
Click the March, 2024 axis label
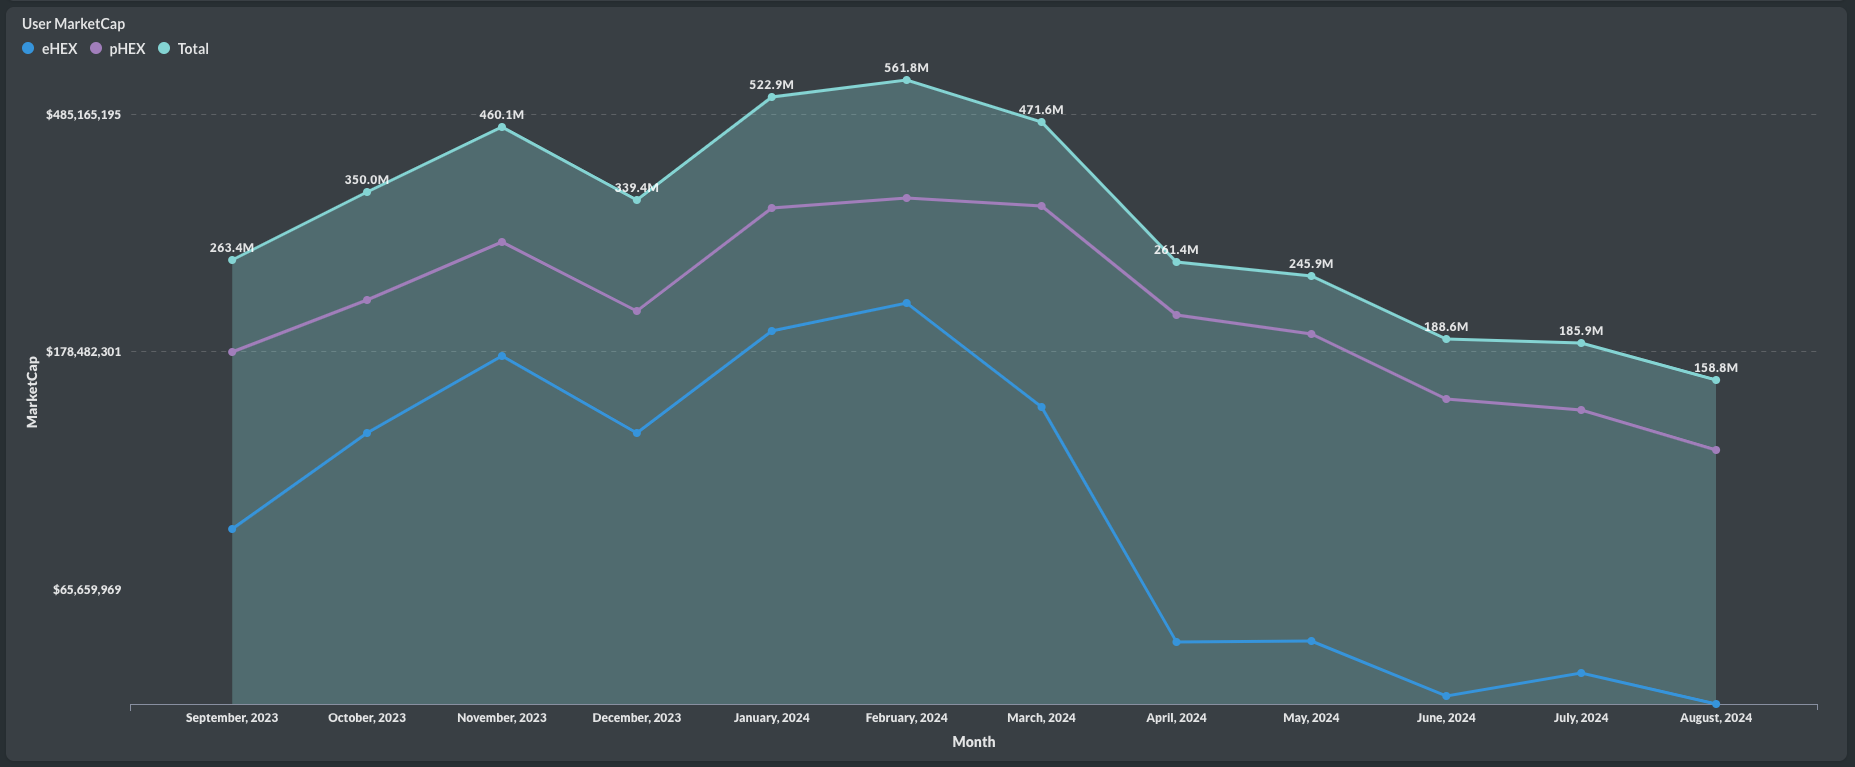[x=1042, y=718]
